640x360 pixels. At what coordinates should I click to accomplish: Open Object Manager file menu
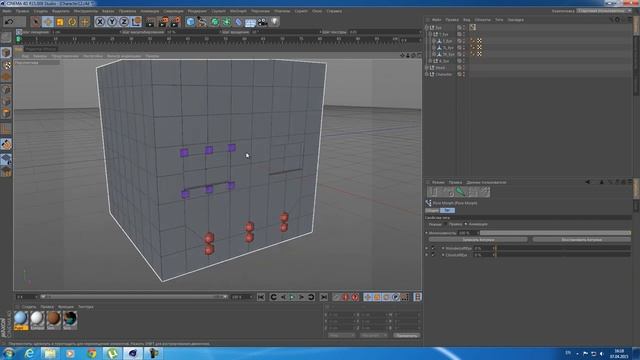[x=436, y=20]
